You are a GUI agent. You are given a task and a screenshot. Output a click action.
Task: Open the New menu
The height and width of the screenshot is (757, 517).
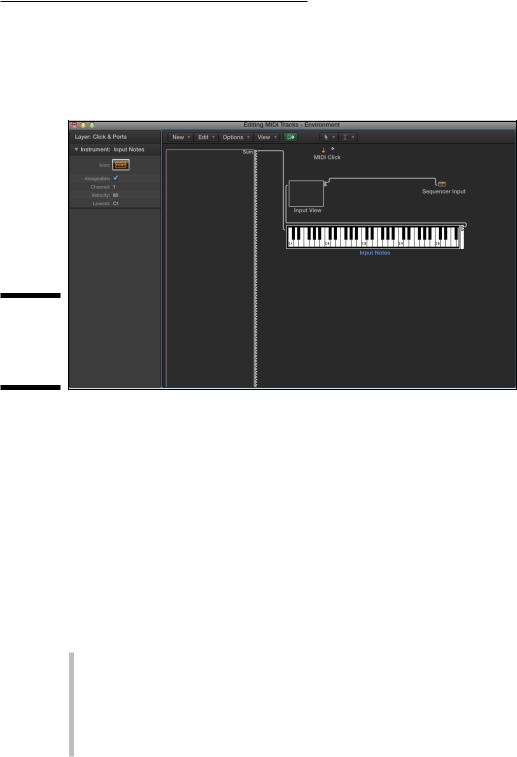[181, 137]
